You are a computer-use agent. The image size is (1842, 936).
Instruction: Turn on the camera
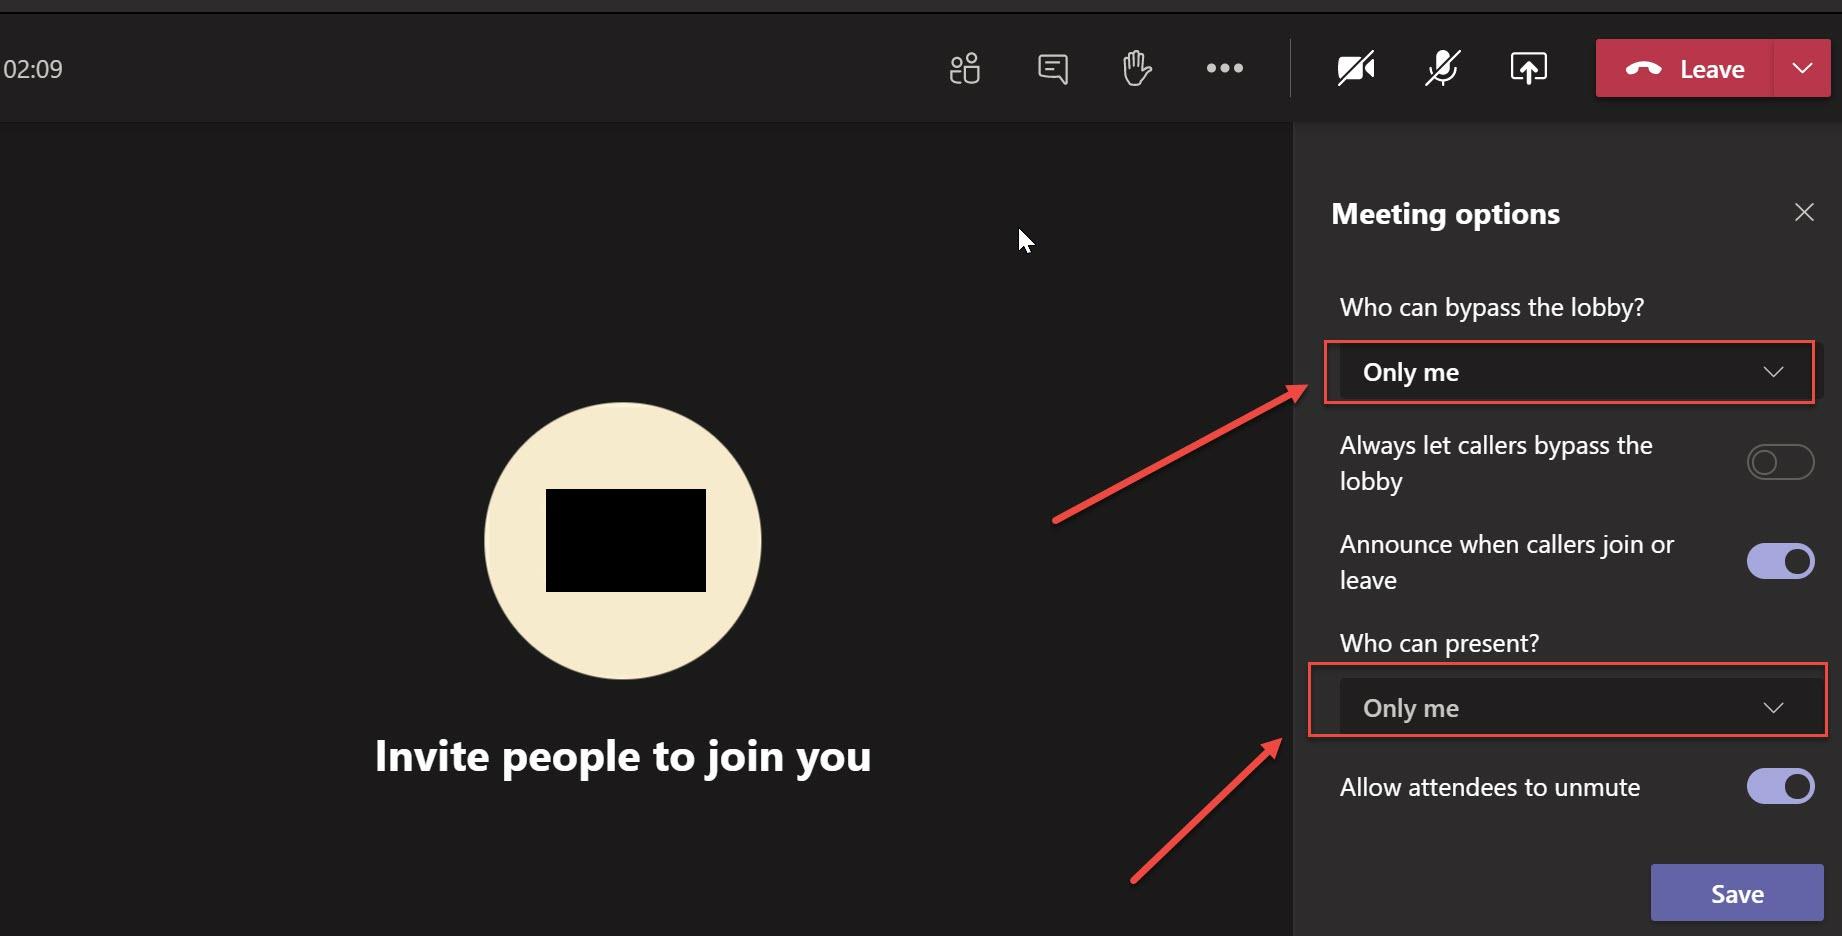[x=1356, y=69]
